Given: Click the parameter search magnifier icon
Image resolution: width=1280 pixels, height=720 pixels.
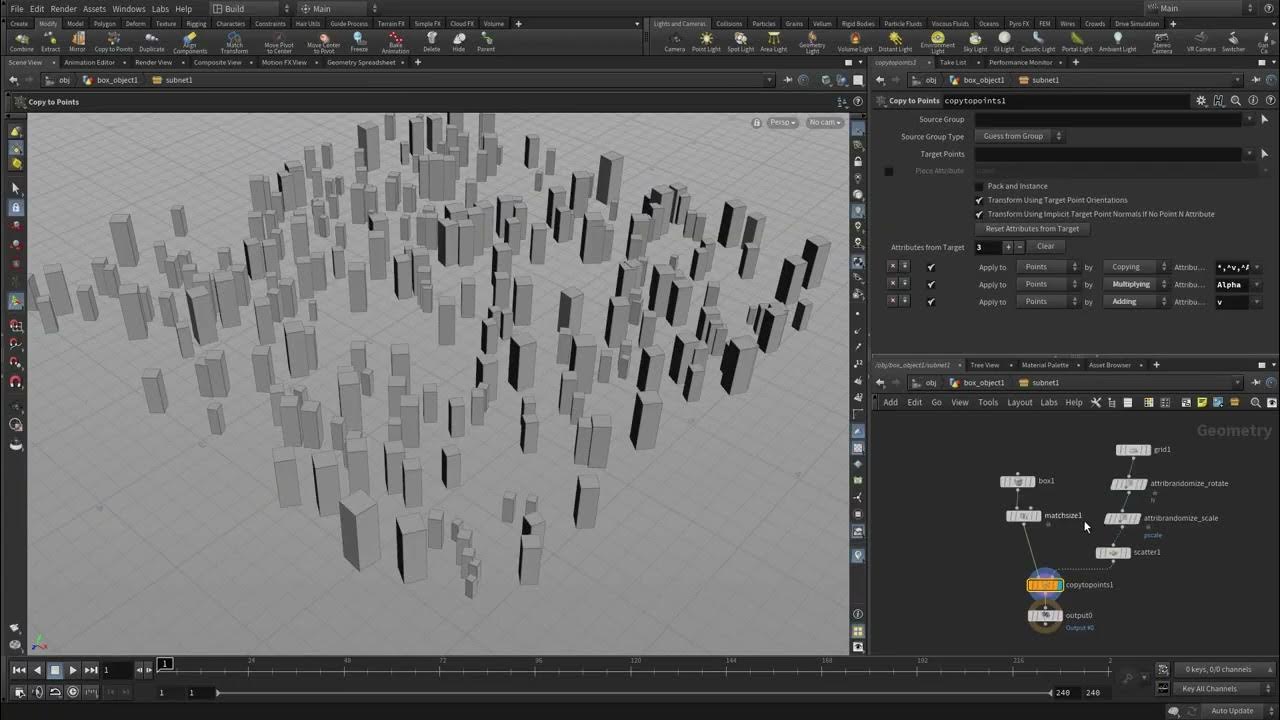Looking at the screenshot, I should (1236, 101).
